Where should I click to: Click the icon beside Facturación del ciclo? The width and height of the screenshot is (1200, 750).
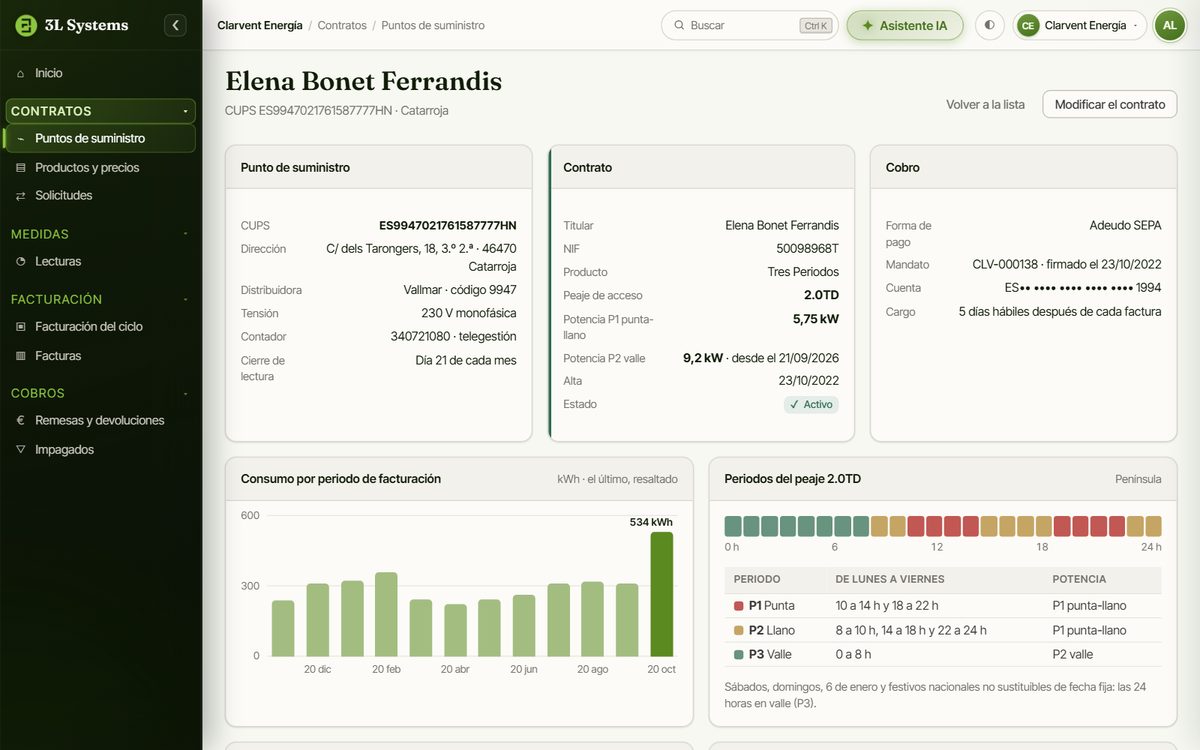click(21, 327)
